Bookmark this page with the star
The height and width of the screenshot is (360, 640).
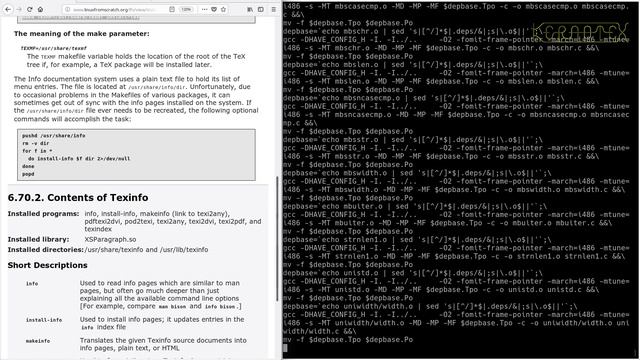[x=224, y=9]
